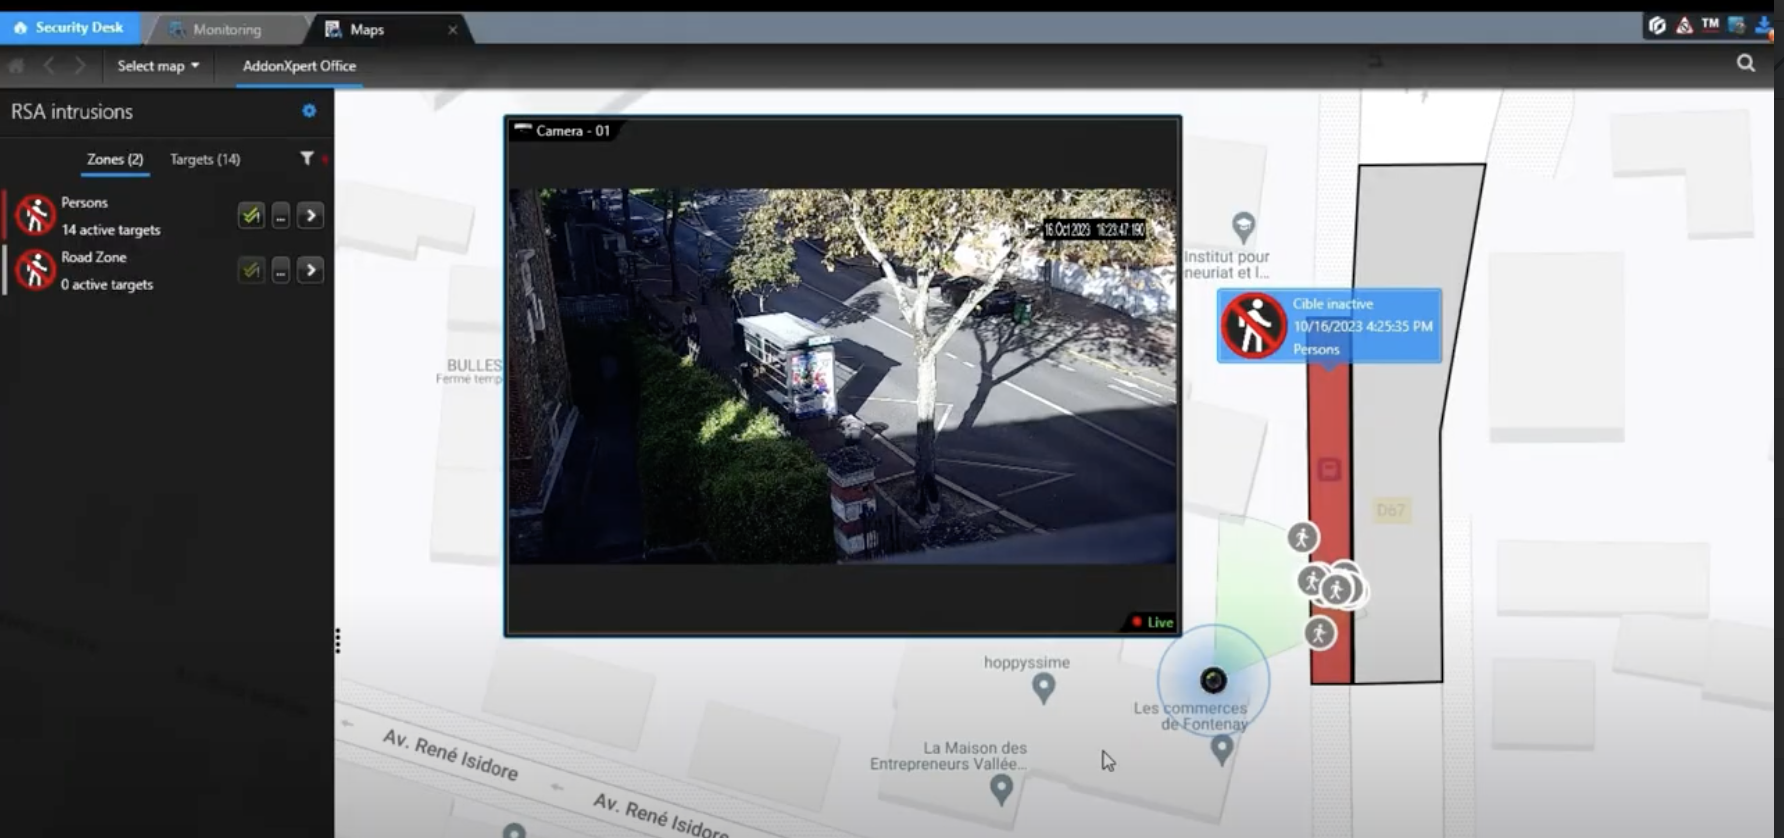Click the La Maison des Entrepreneurs pin
The width and height of the screenshot is (1784, 838).
point(1001,790)
